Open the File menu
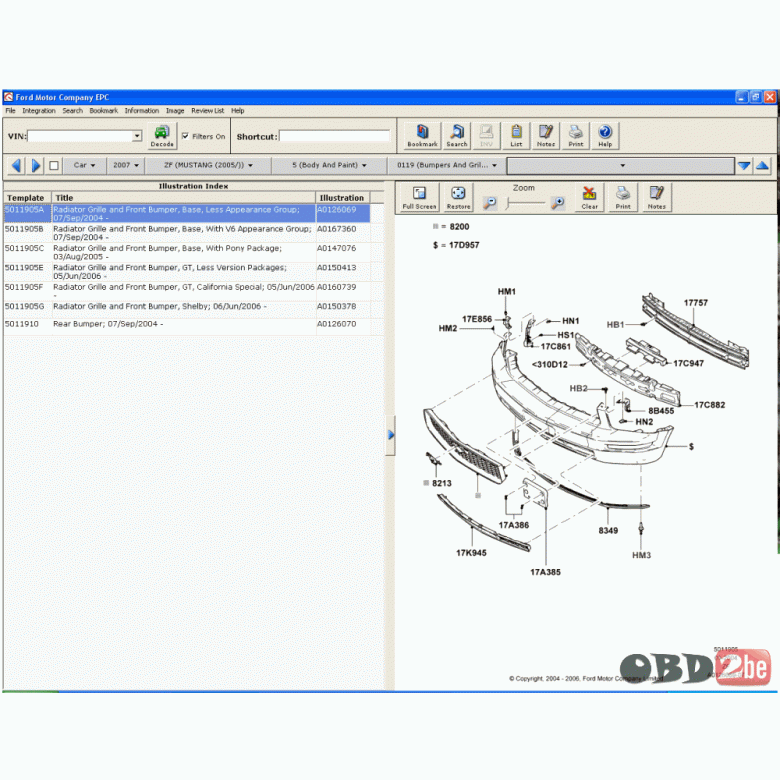This screenshot has width=780, height=780. point(10,110)
